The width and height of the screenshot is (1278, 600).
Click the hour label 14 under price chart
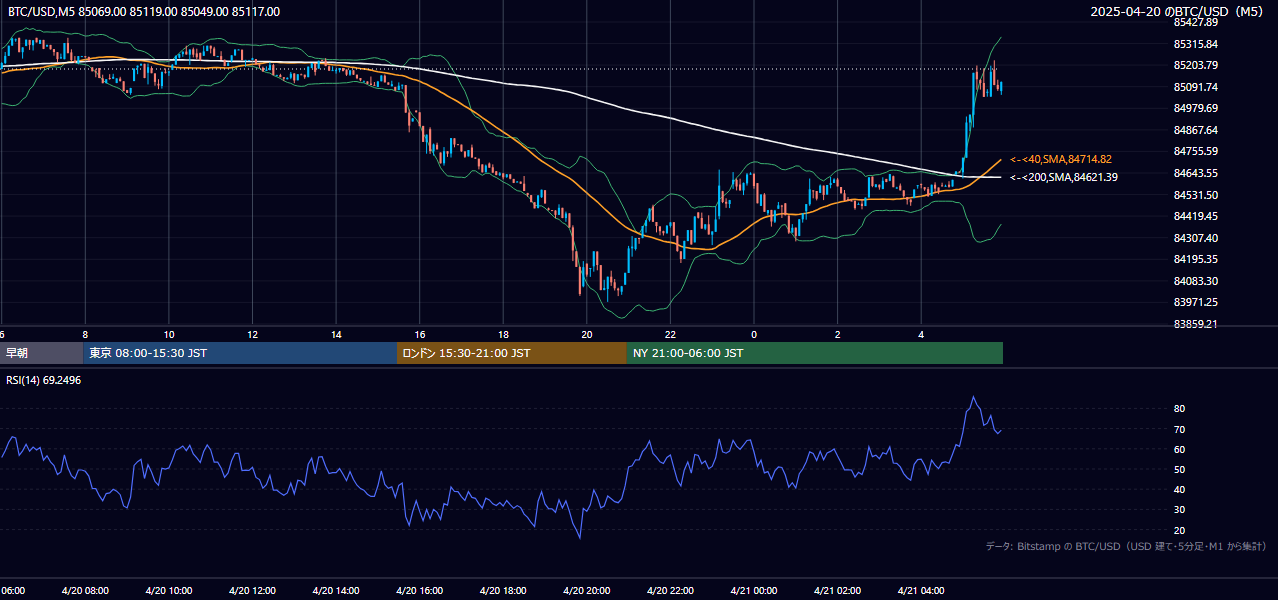(336, 335)
